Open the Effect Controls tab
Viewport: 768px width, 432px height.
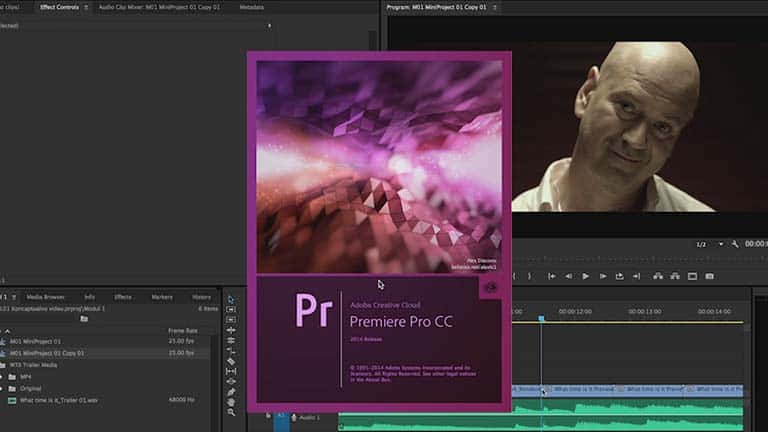coord(59,7)
